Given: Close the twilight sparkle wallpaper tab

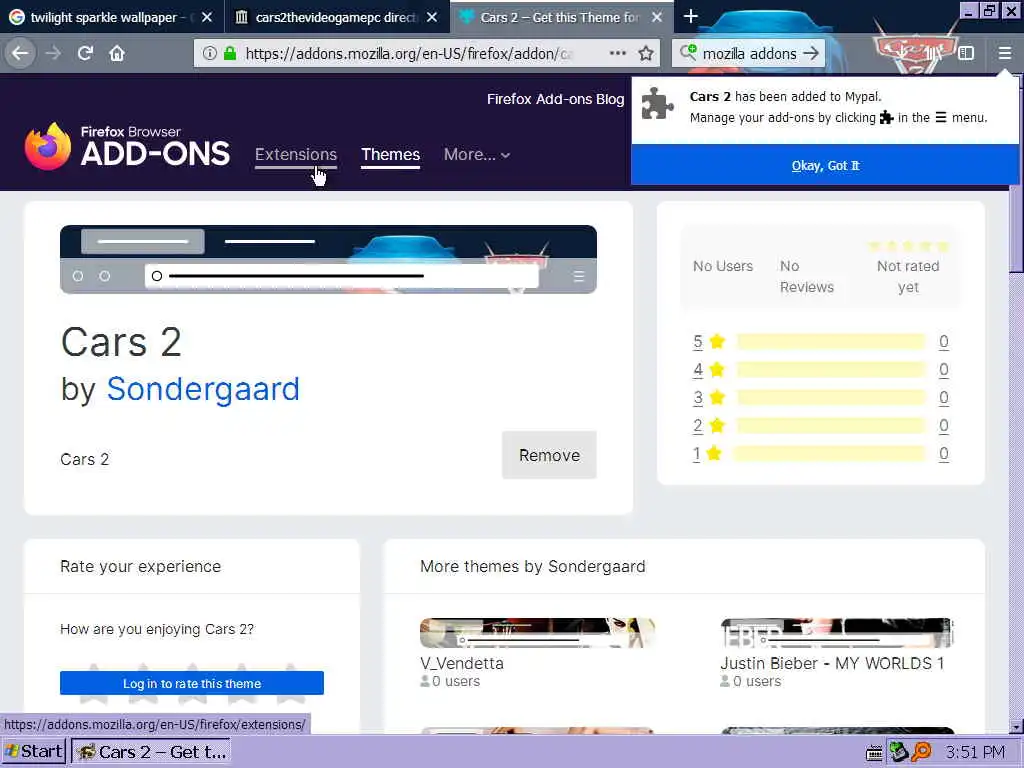Looking at the screenshot, I should tap(207, 18).
